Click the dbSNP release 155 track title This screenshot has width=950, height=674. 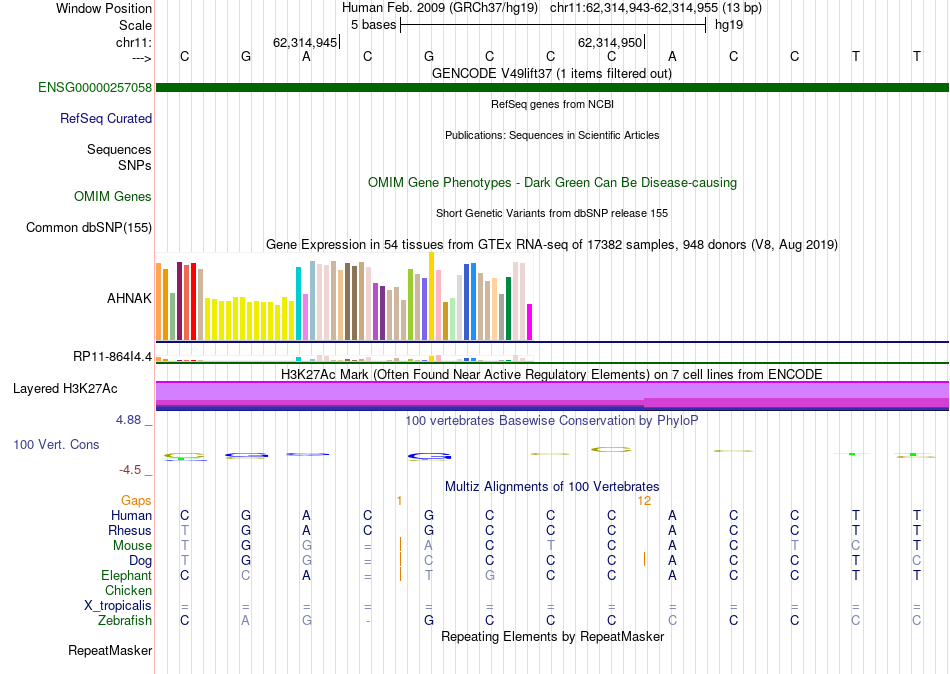551,213
